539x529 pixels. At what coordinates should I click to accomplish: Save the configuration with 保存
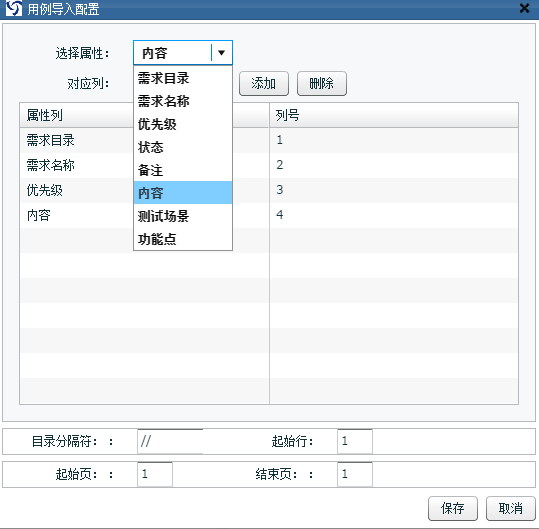pyautogui.click(x=453, y=508)
